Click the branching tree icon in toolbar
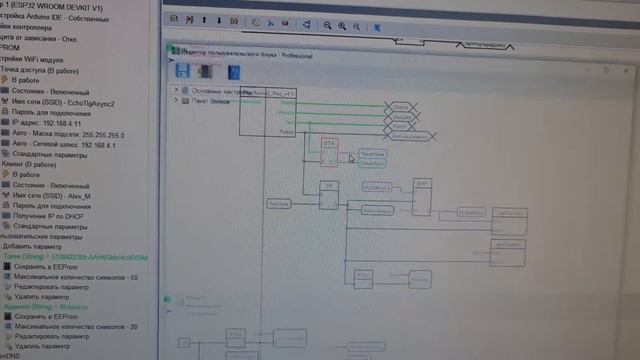Image resolution: width=640 pixels, height=360 pixels. (x=307, y=25)
